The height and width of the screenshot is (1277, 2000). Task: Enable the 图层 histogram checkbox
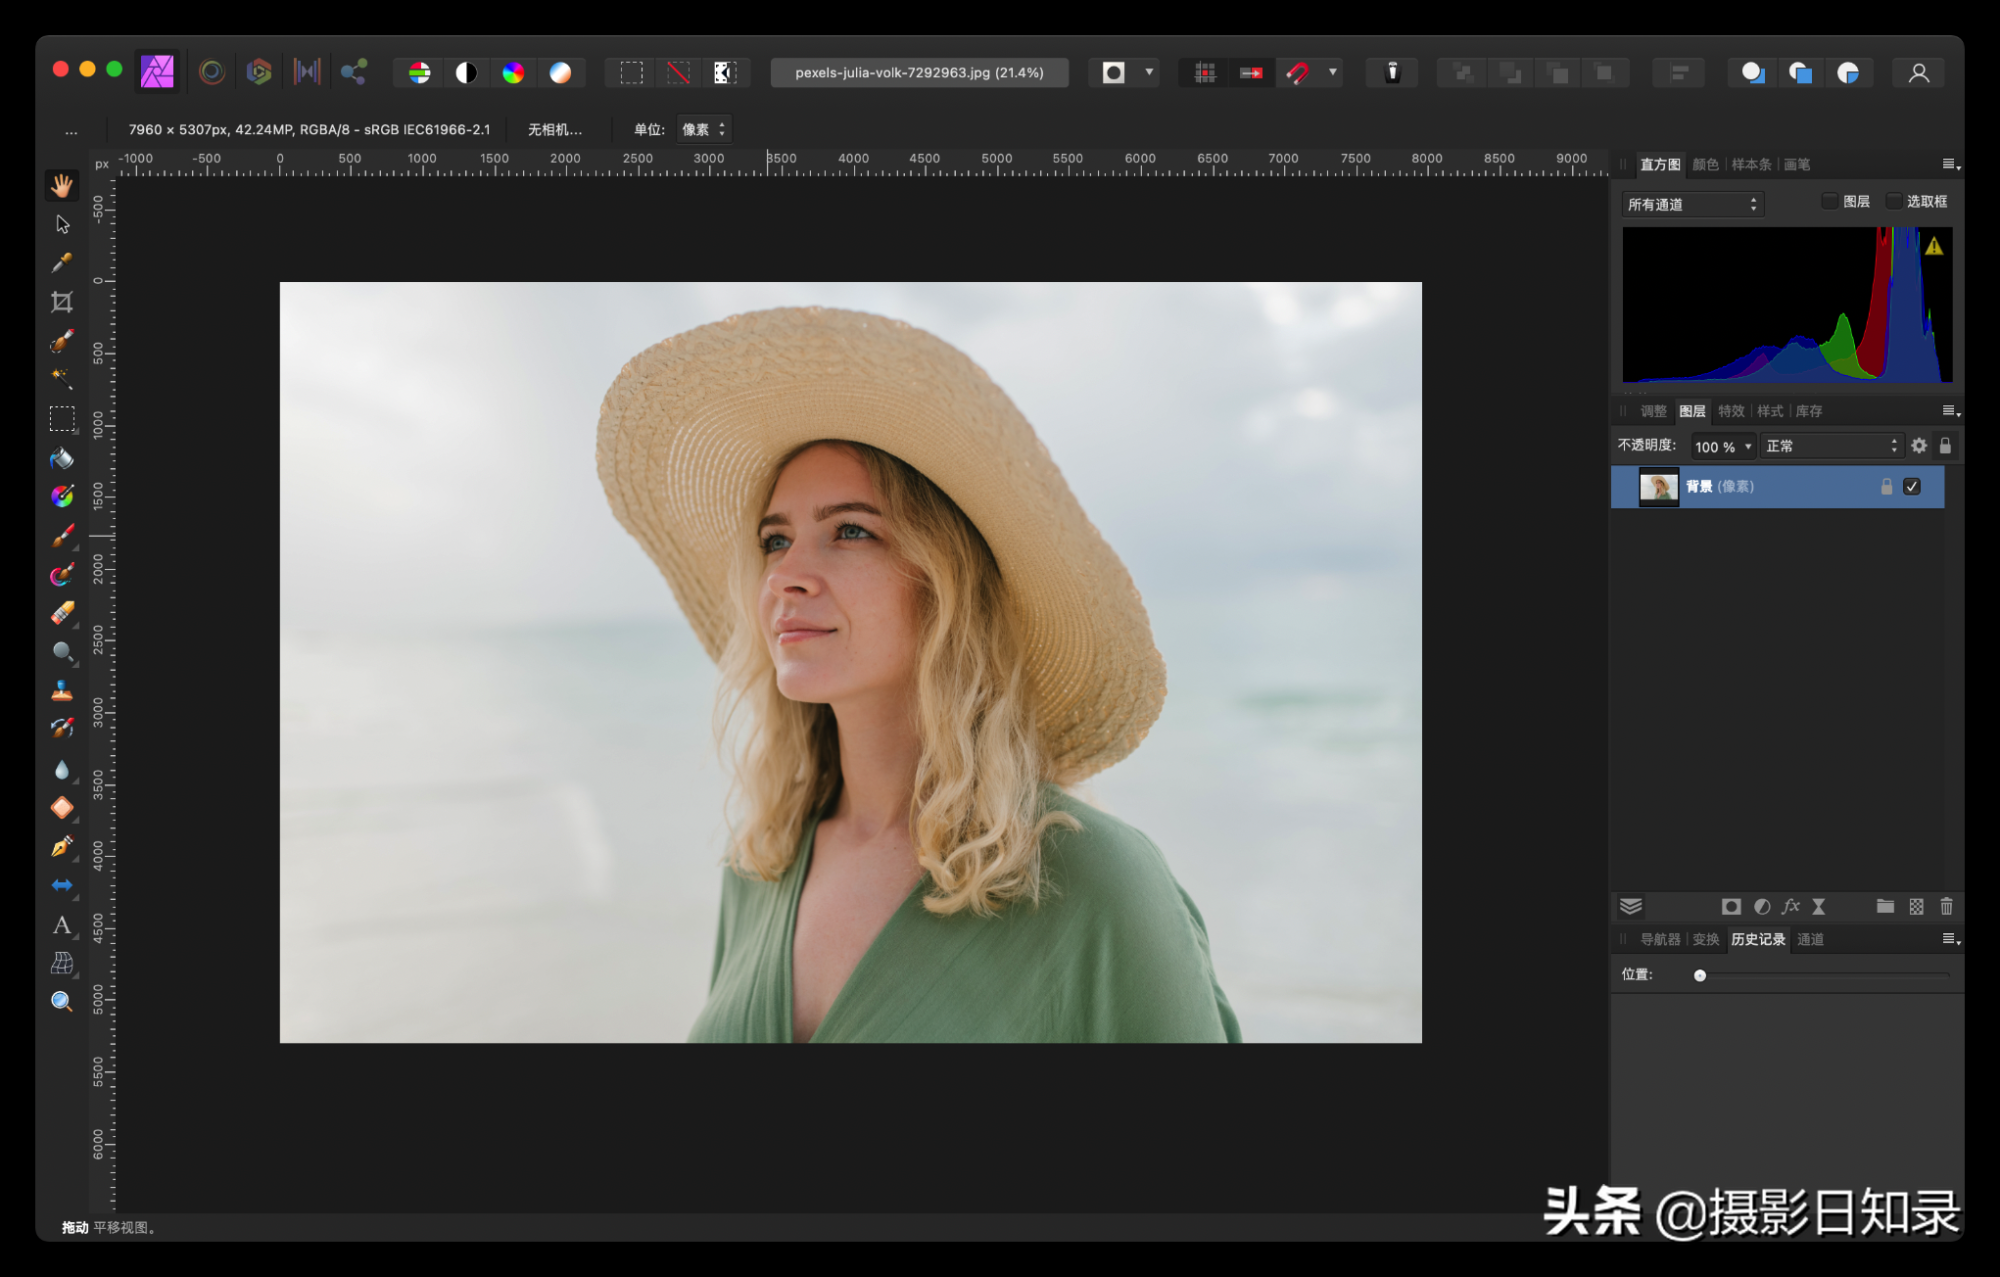tap(1829, 202)
